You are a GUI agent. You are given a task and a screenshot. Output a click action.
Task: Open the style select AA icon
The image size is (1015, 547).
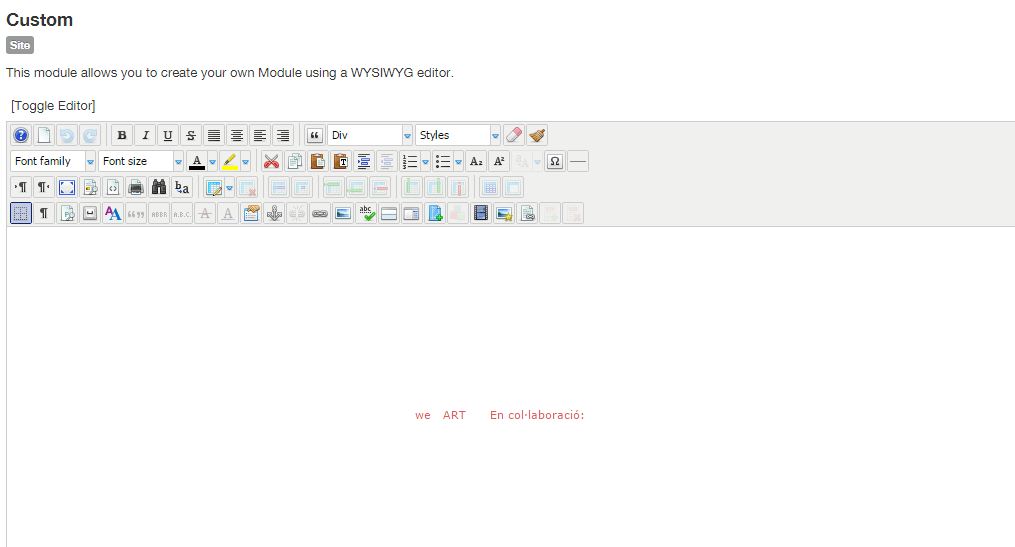(113, 214)
